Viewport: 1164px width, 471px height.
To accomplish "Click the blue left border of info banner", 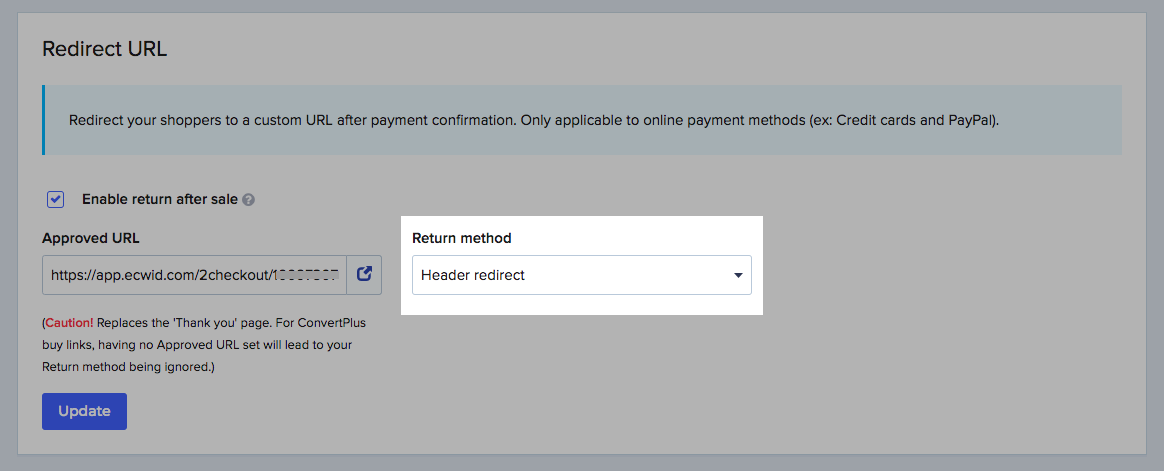I will tap(44, 120).
